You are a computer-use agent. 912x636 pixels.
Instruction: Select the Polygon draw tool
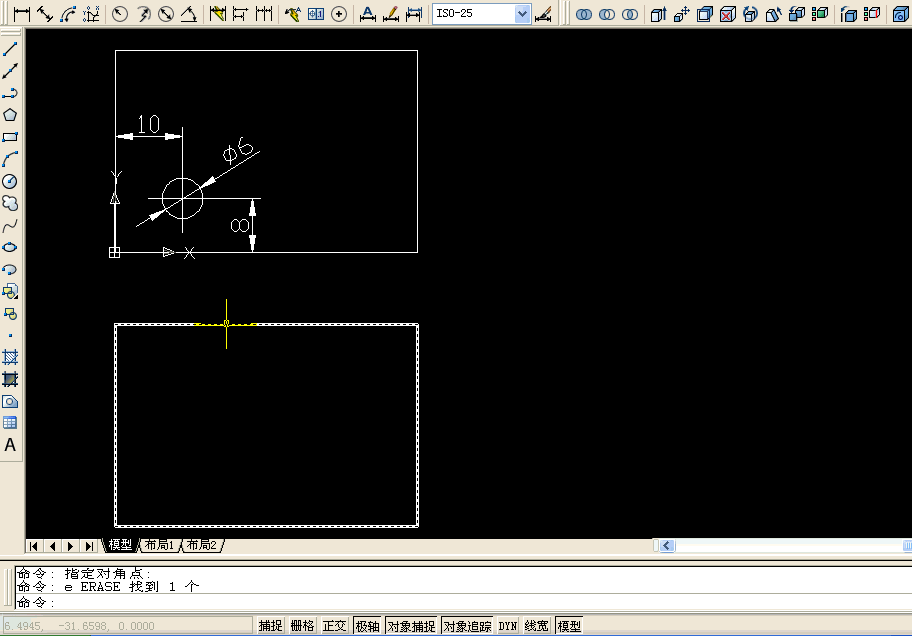click(x=10, y=115)
